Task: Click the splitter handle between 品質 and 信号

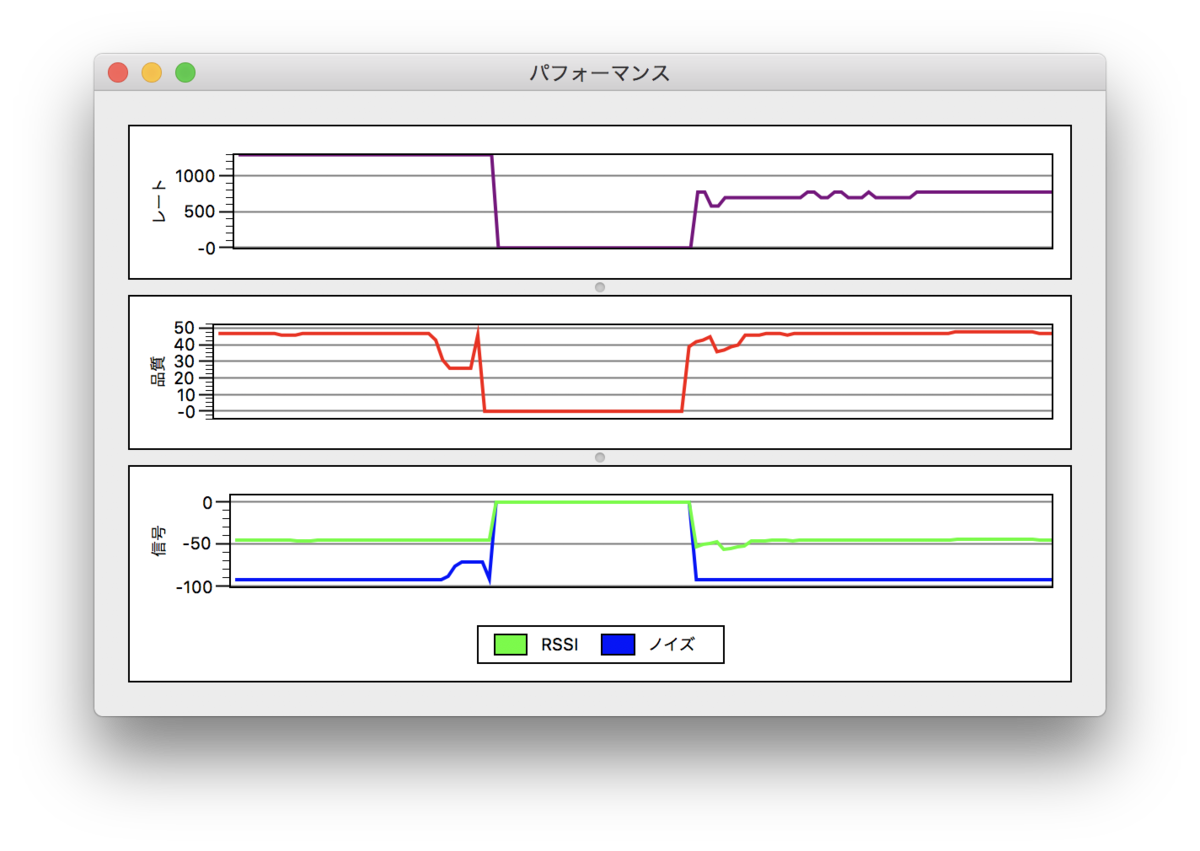Action: click(600, 457)
